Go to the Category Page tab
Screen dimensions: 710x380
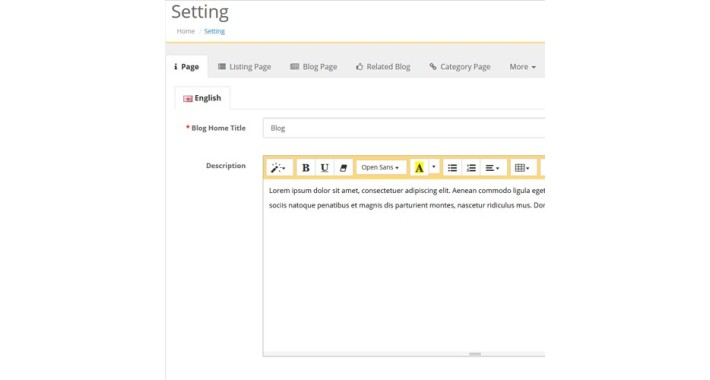coord(460,67)
